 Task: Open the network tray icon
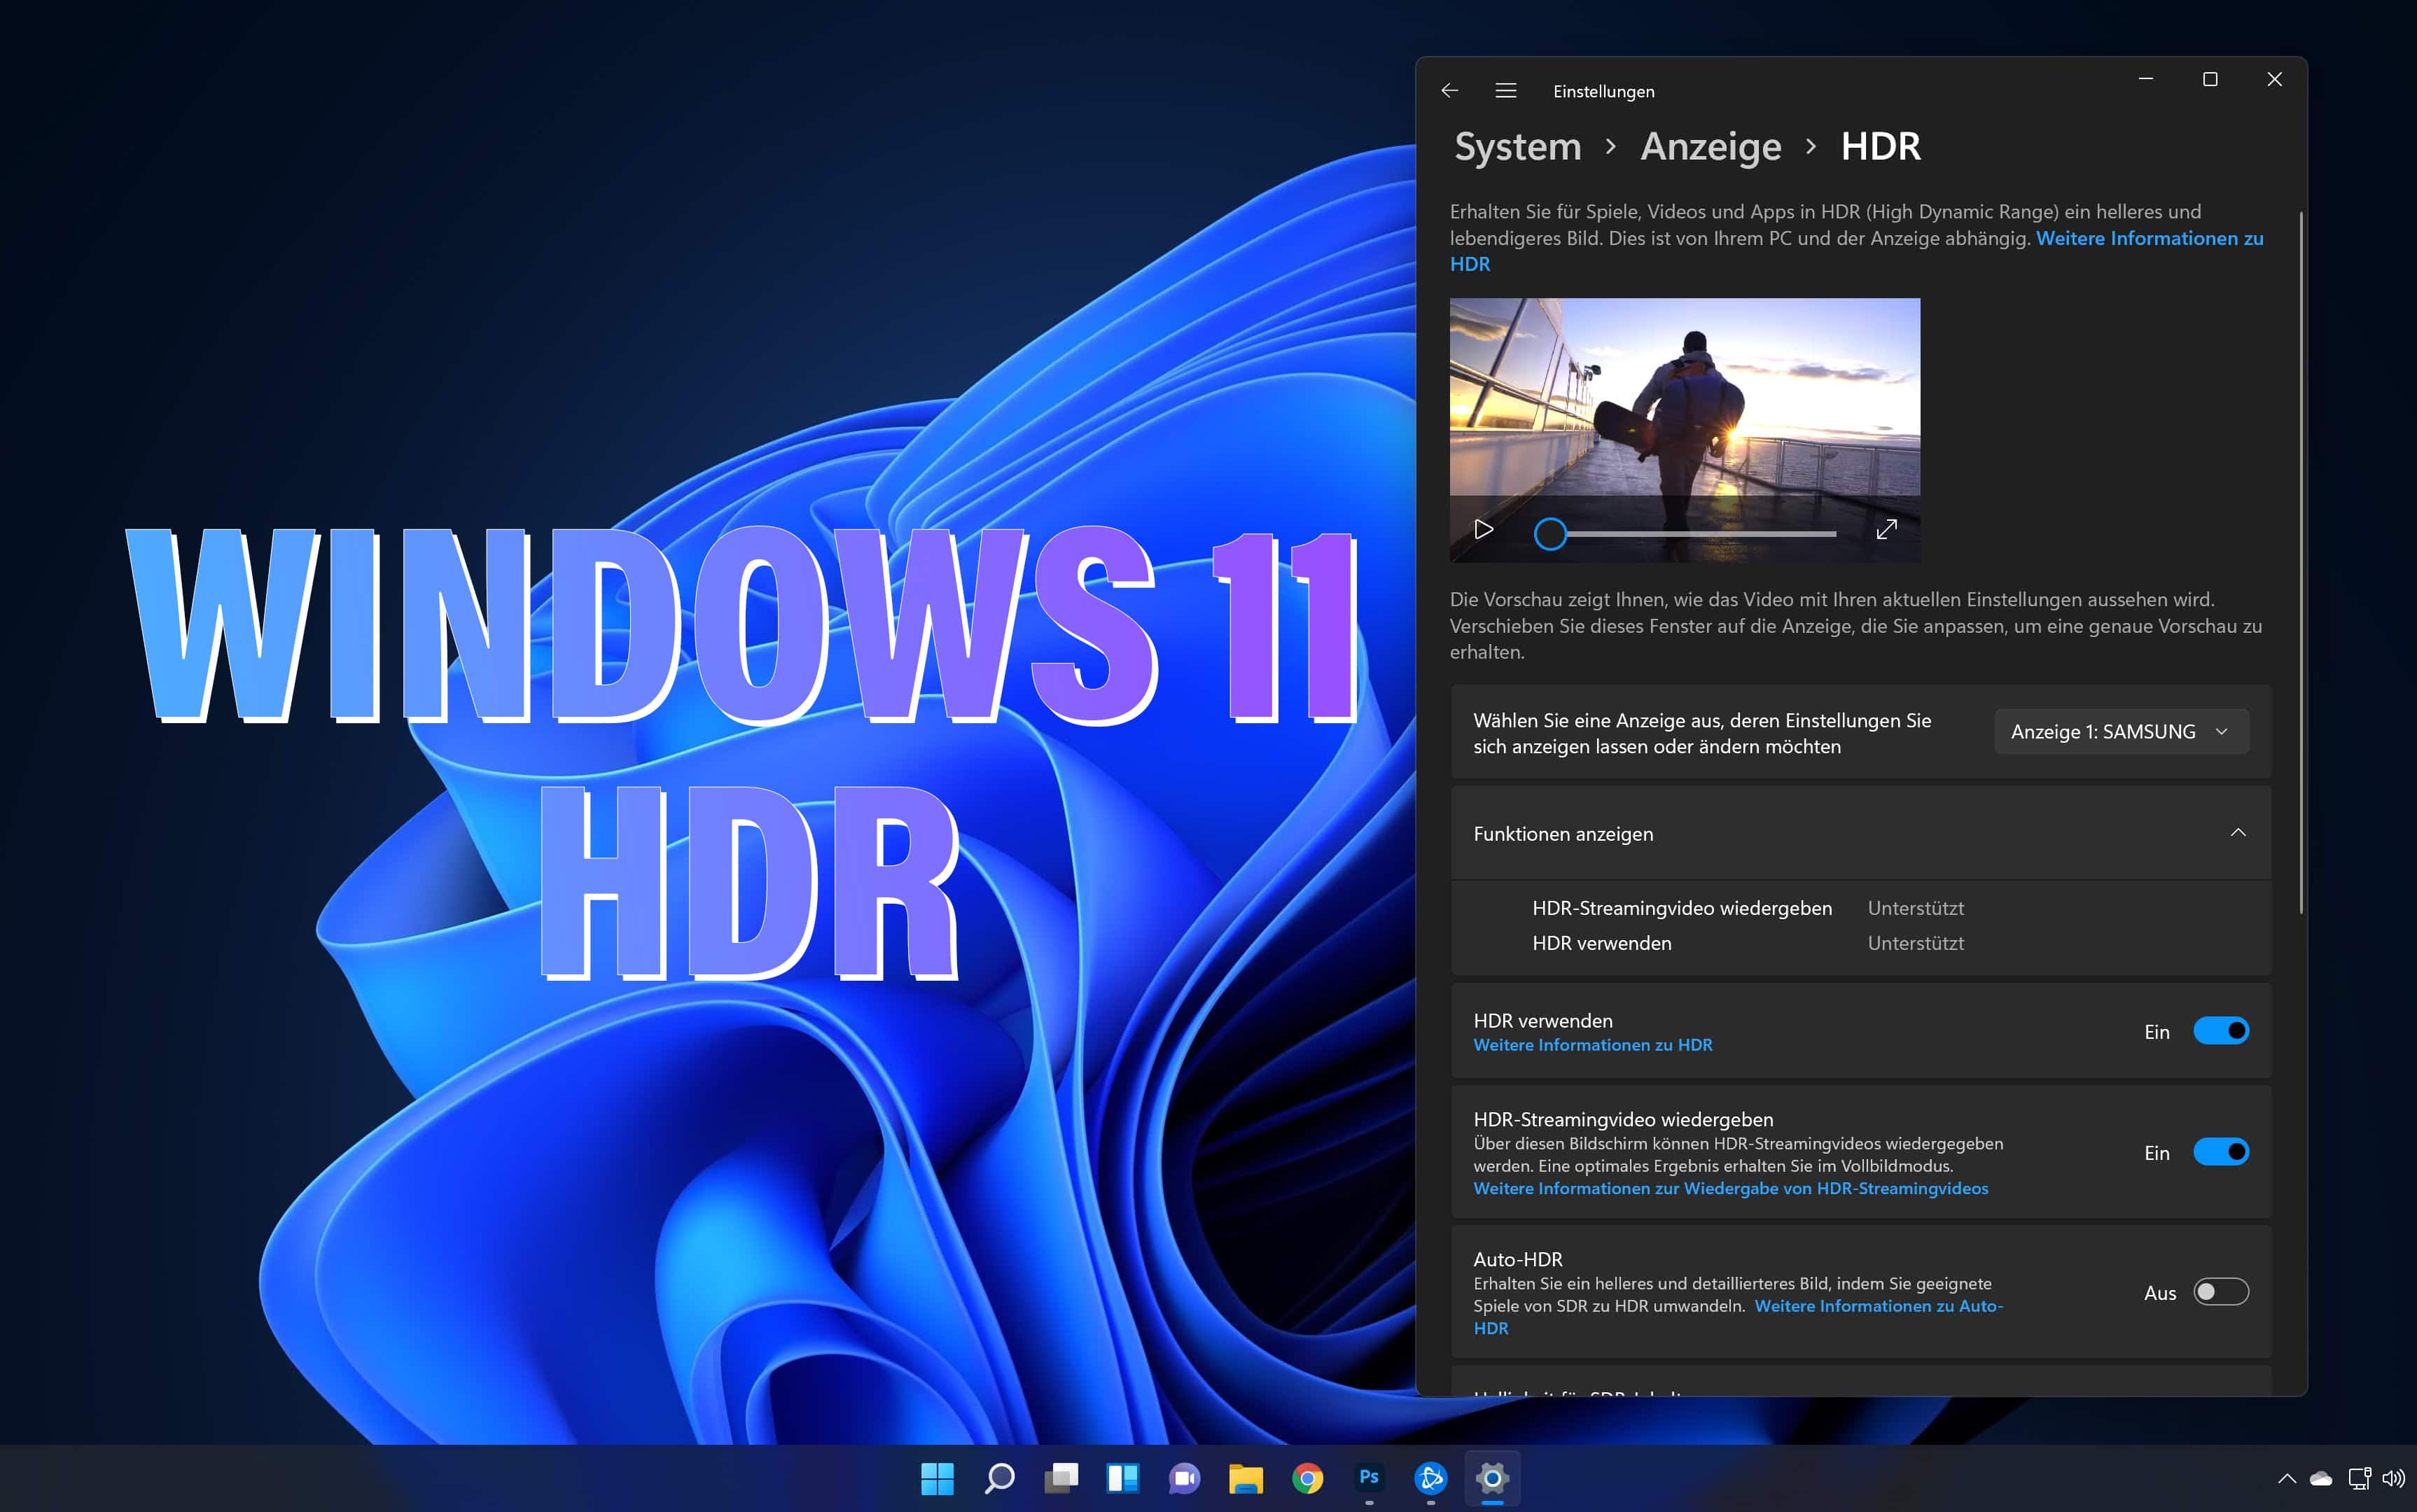[2359, 1478]
